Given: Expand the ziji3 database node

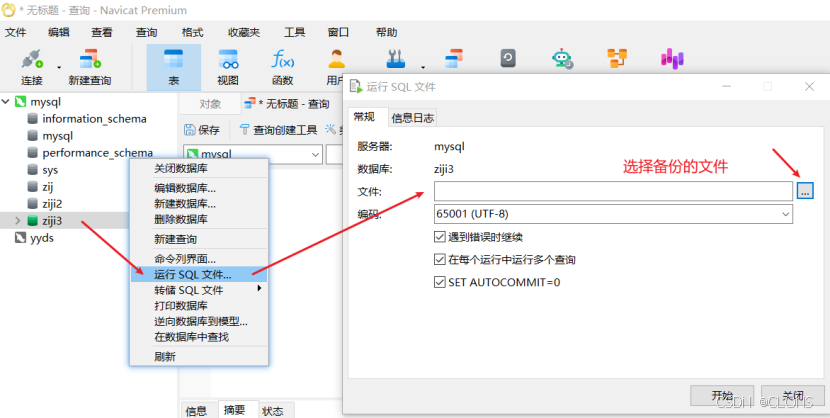Looking at the screenshot, I should pos(18,221).
